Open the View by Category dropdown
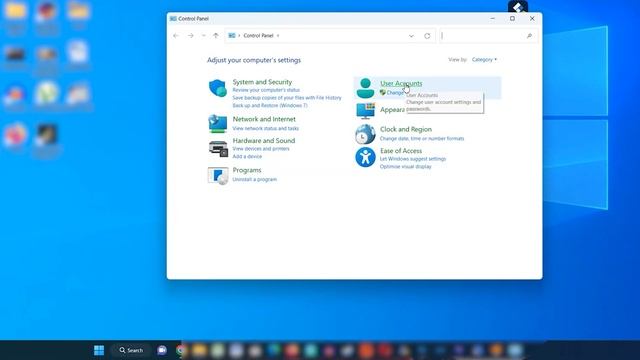This screenshot has height=360, width=640. click(484, 60)
